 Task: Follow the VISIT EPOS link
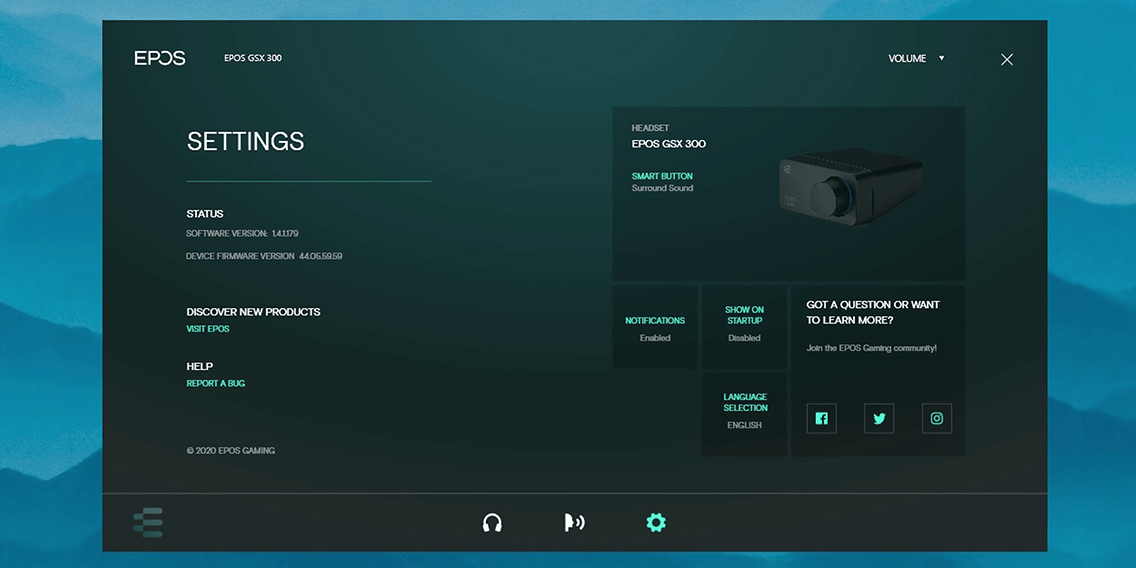pyautogui.click(x=208, y=329)
